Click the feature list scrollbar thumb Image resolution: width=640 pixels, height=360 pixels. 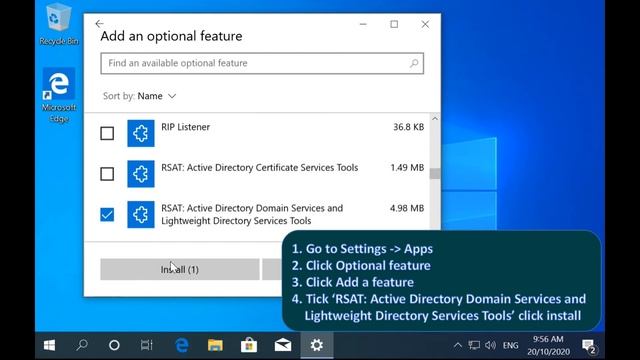[x=435, y=173]
